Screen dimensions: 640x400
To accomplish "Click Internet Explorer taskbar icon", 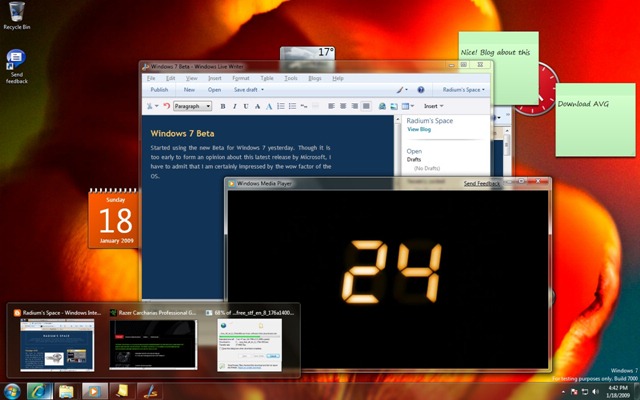I will tap(40, 391).
